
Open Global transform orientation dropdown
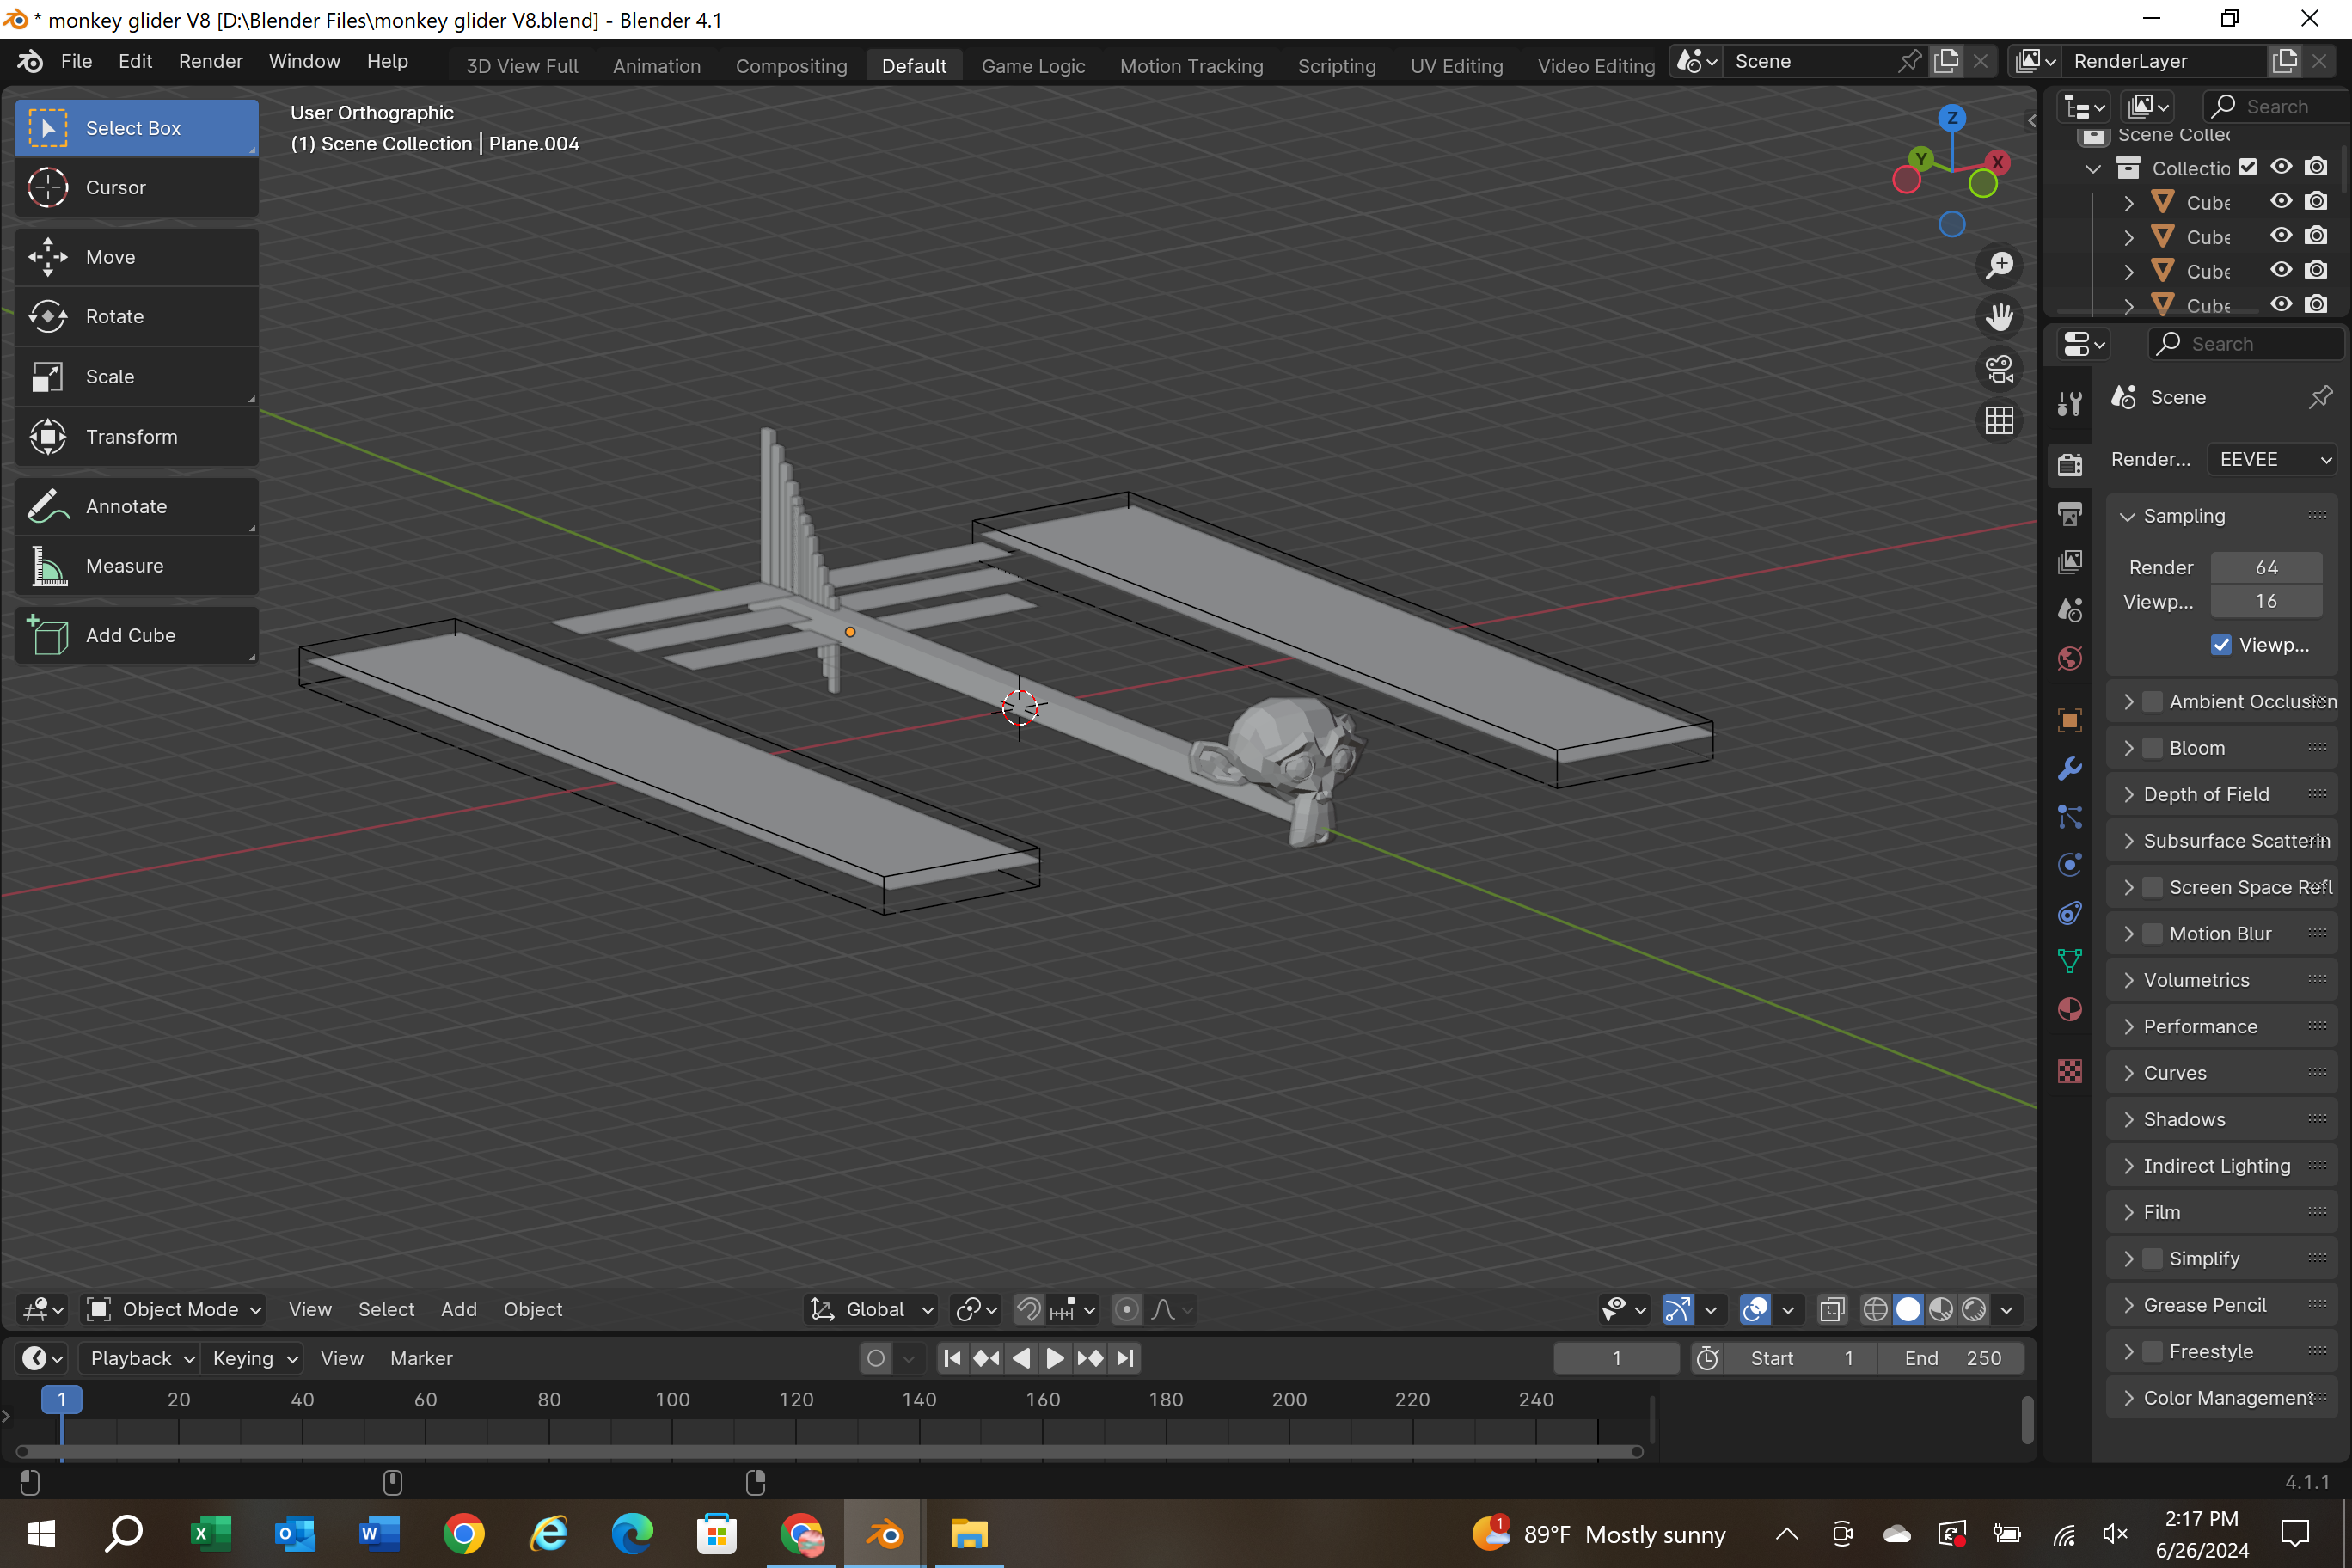click(871, 1309)
